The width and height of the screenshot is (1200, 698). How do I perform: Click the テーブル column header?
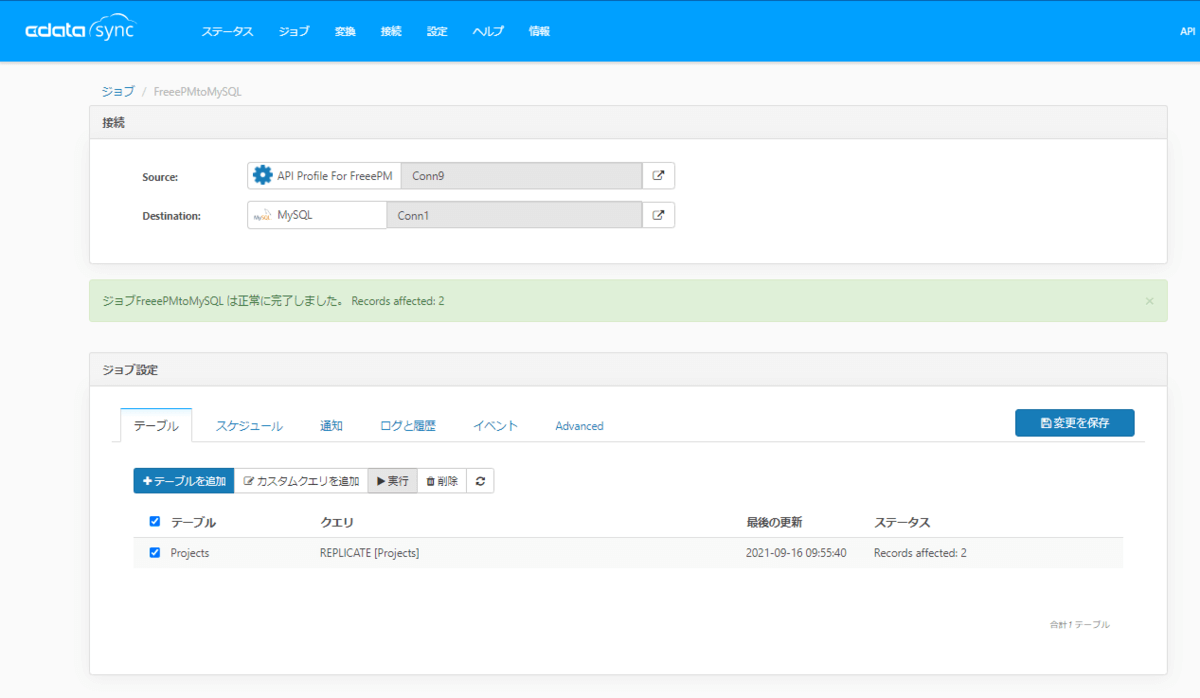click(193, 522)
